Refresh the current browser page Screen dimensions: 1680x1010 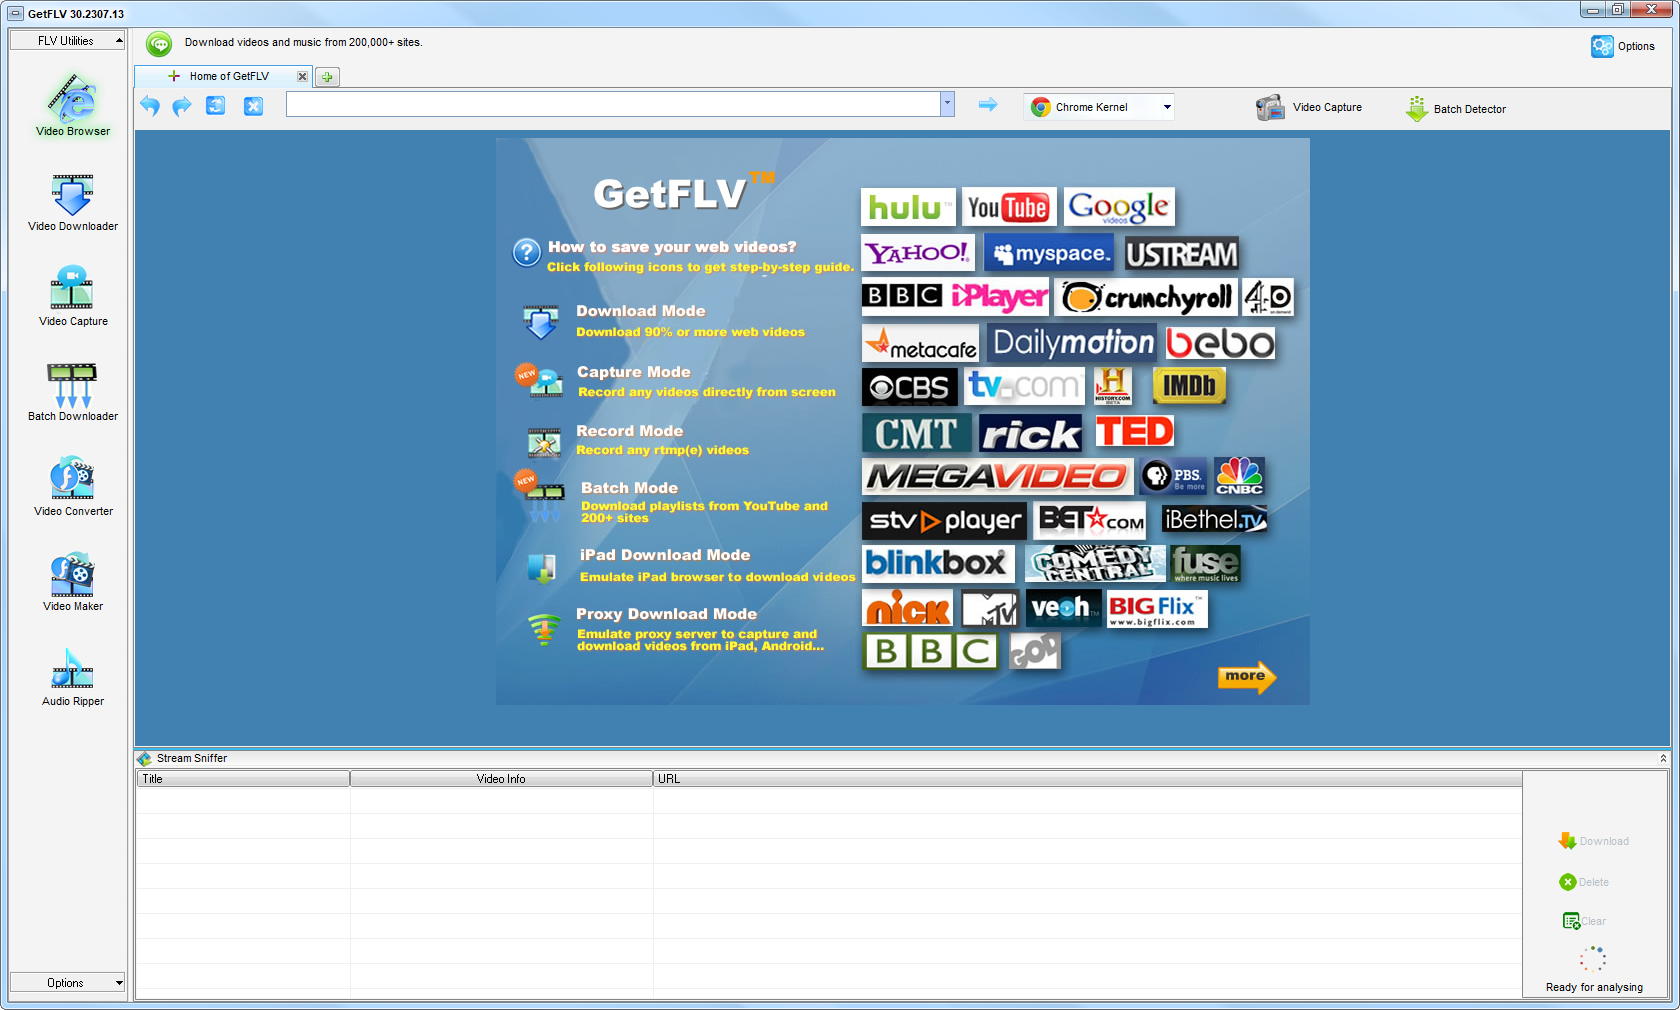click(215, 105)
